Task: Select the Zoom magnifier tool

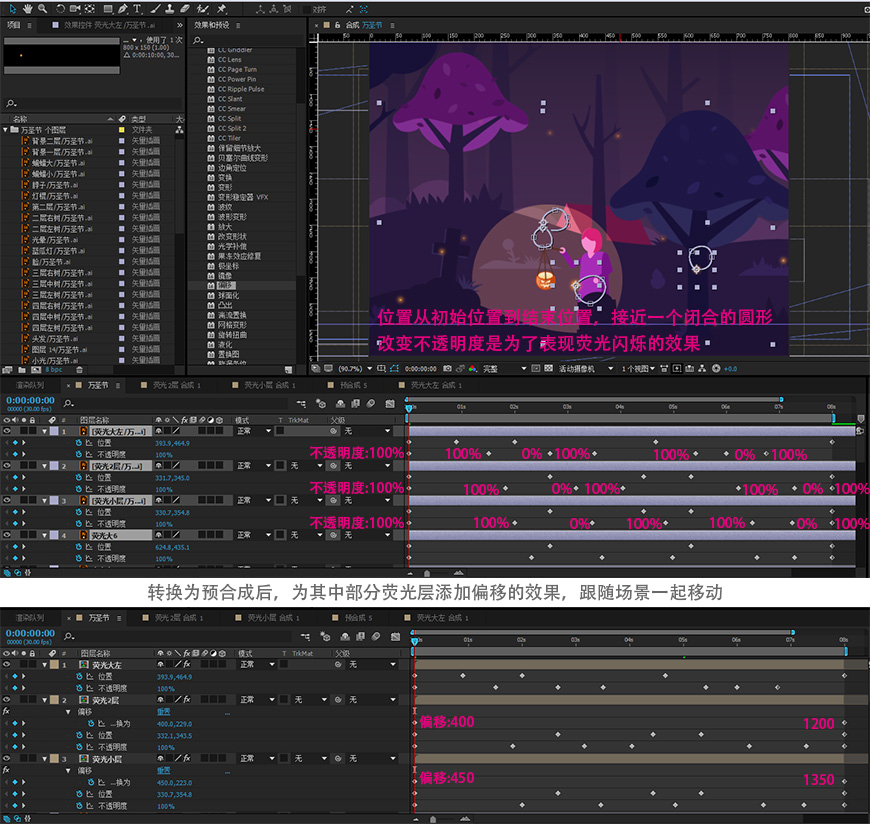Action: tap(42, 9)
